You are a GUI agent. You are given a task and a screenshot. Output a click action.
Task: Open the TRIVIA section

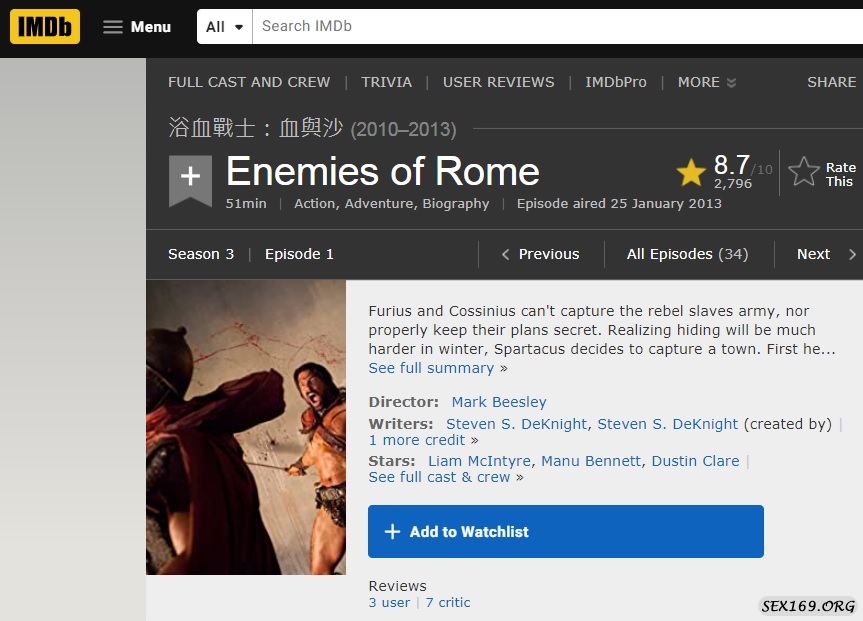coord(386,82)
